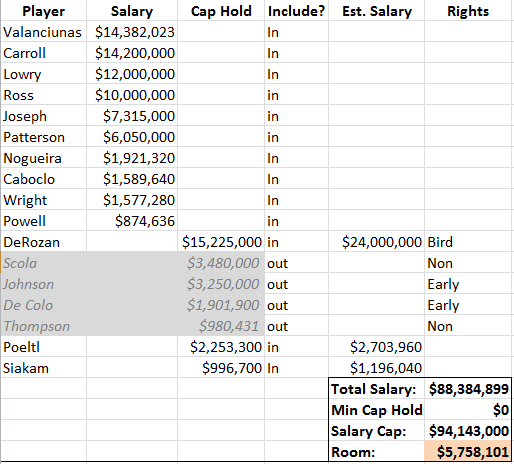Select DeRozan's $24,000,000 estimated salary cell

click(377, 242)
